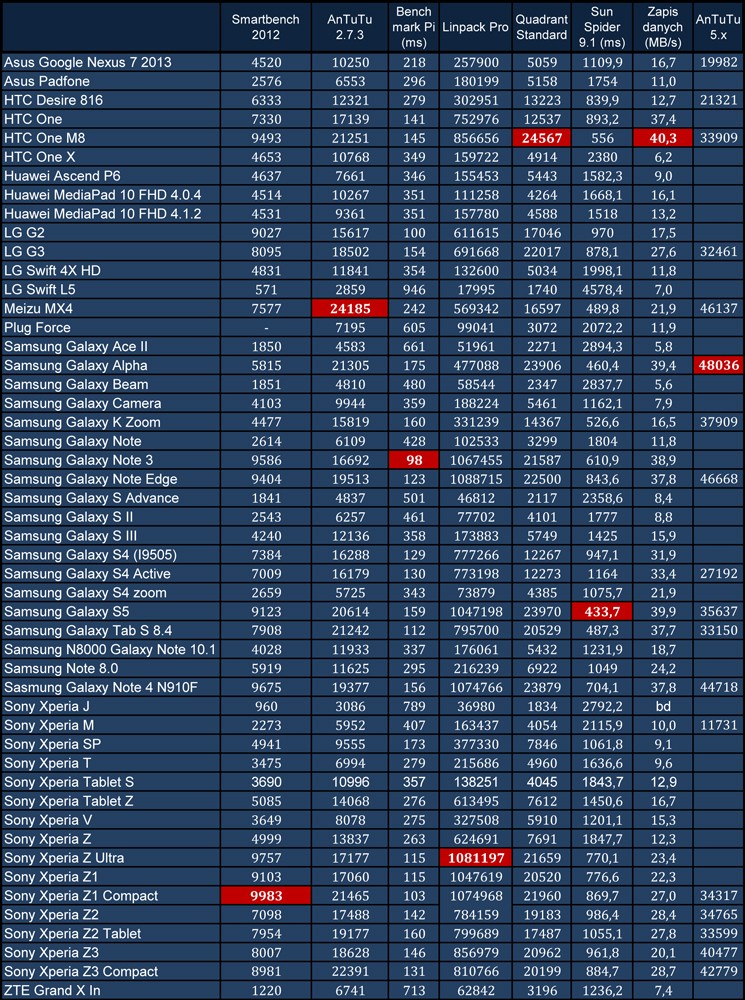Select the Asus Google Nexus 7 2013 row name
The image size is (745, 1000).
coord(87,62)
